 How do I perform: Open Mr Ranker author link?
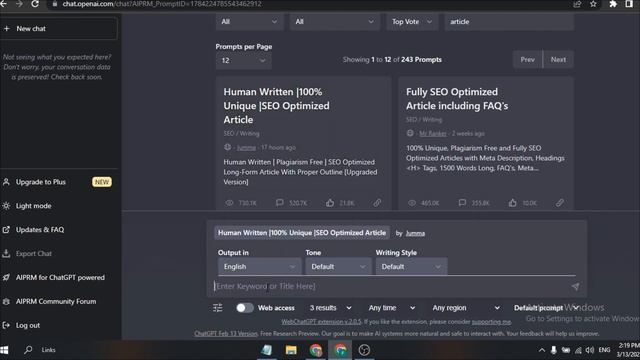pyautogui.click(x=433, y=133)
